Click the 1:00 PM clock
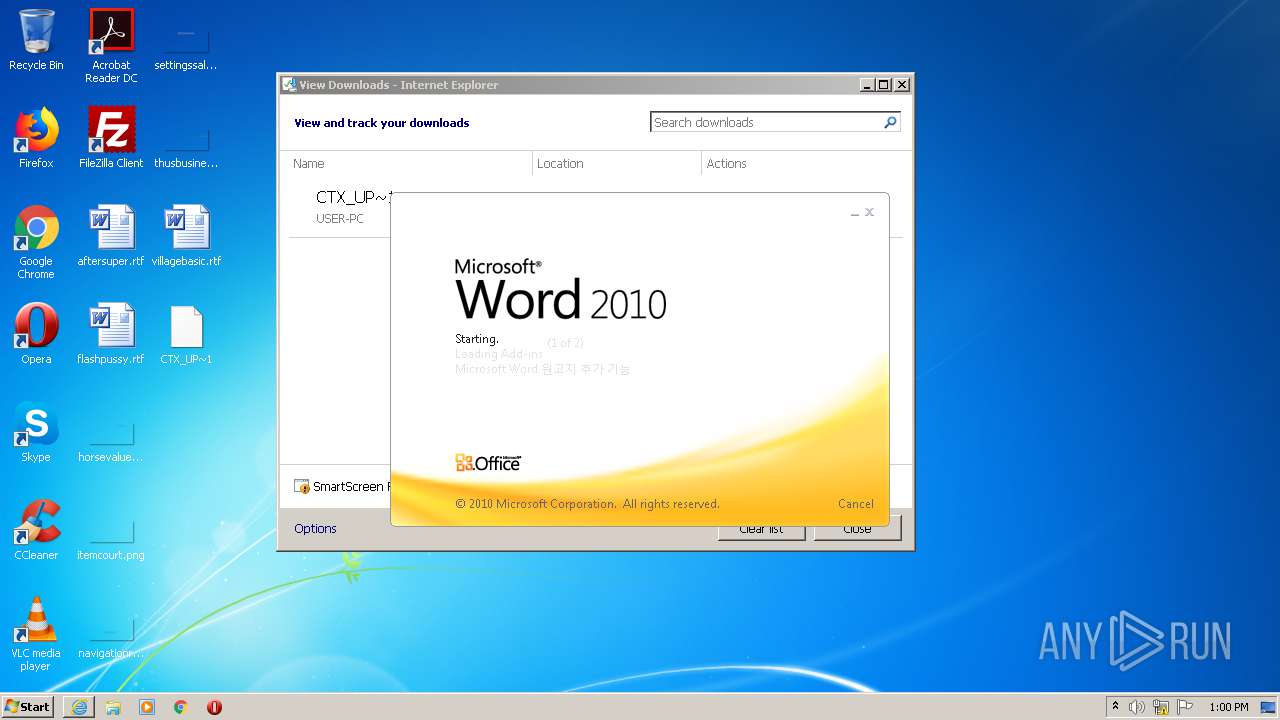The image size is (1280, 720). [1229, 707]
